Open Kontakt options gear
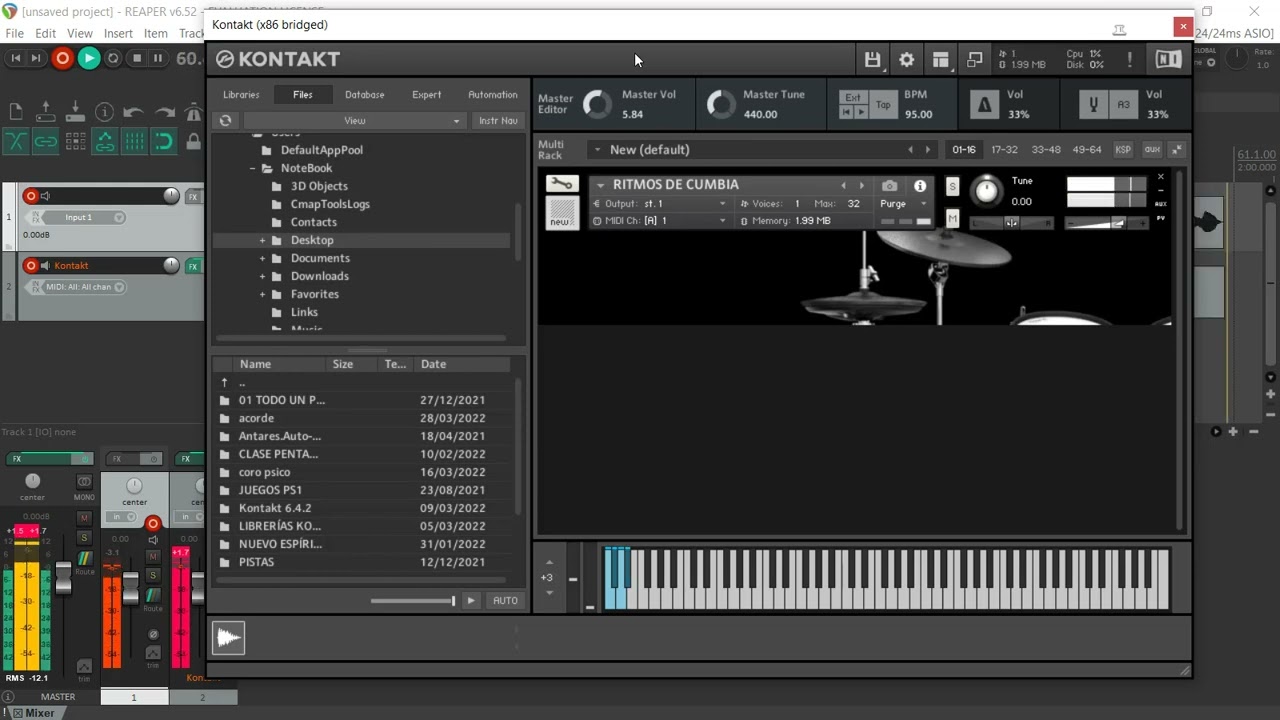 coord(906,60)
